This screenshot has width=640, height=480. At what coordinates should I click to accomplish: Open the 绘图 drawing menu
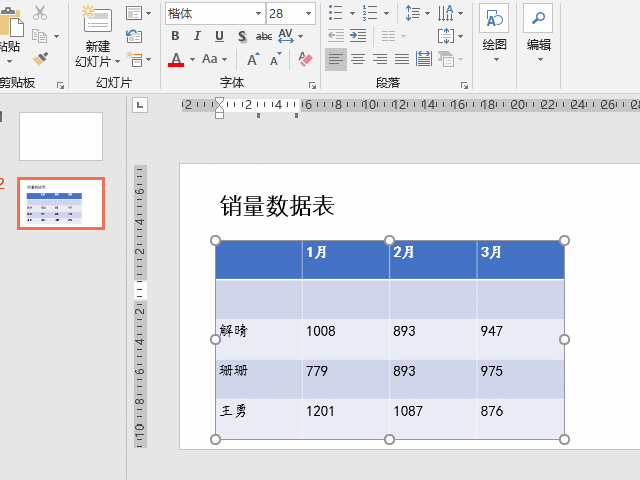click(x=494, y=34)
